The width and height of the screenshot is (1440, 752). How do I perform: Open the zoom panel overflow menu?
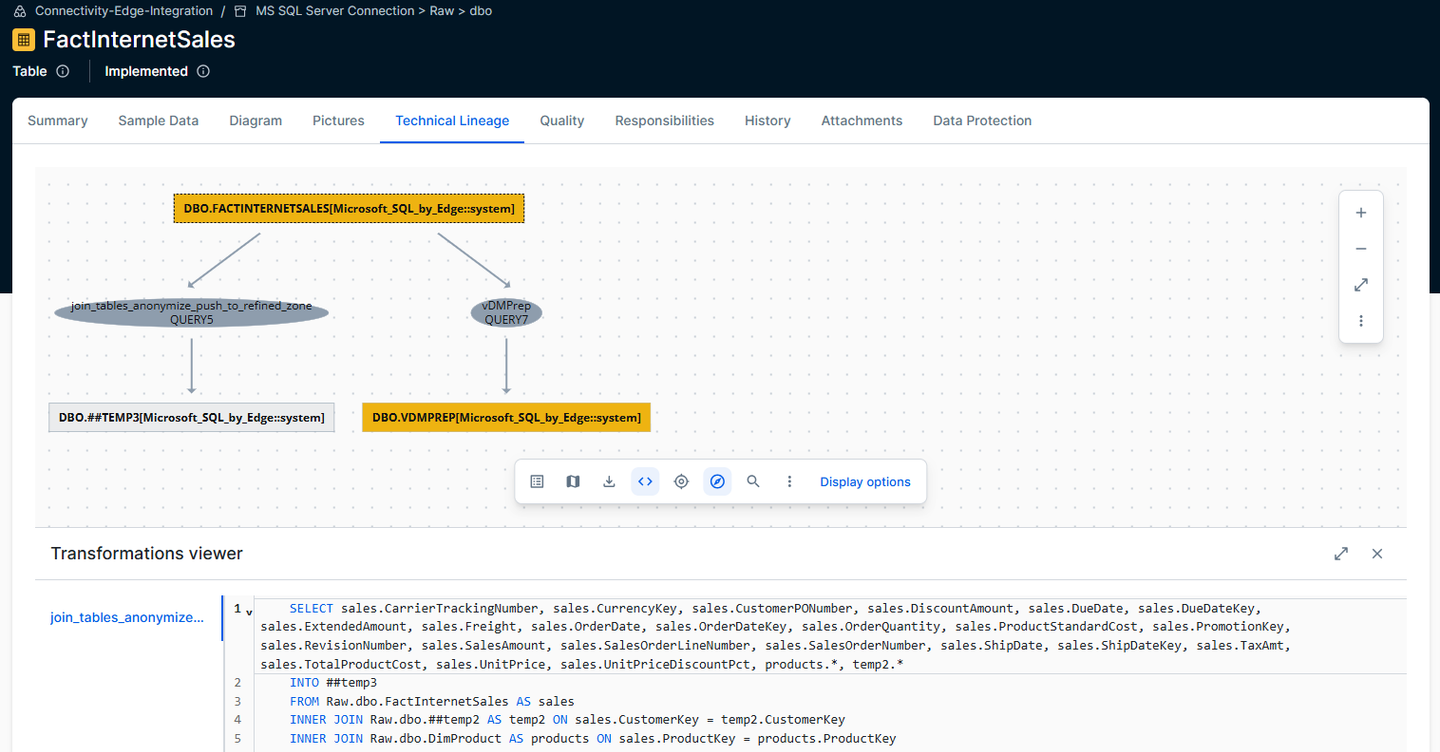coord(1361,320)
